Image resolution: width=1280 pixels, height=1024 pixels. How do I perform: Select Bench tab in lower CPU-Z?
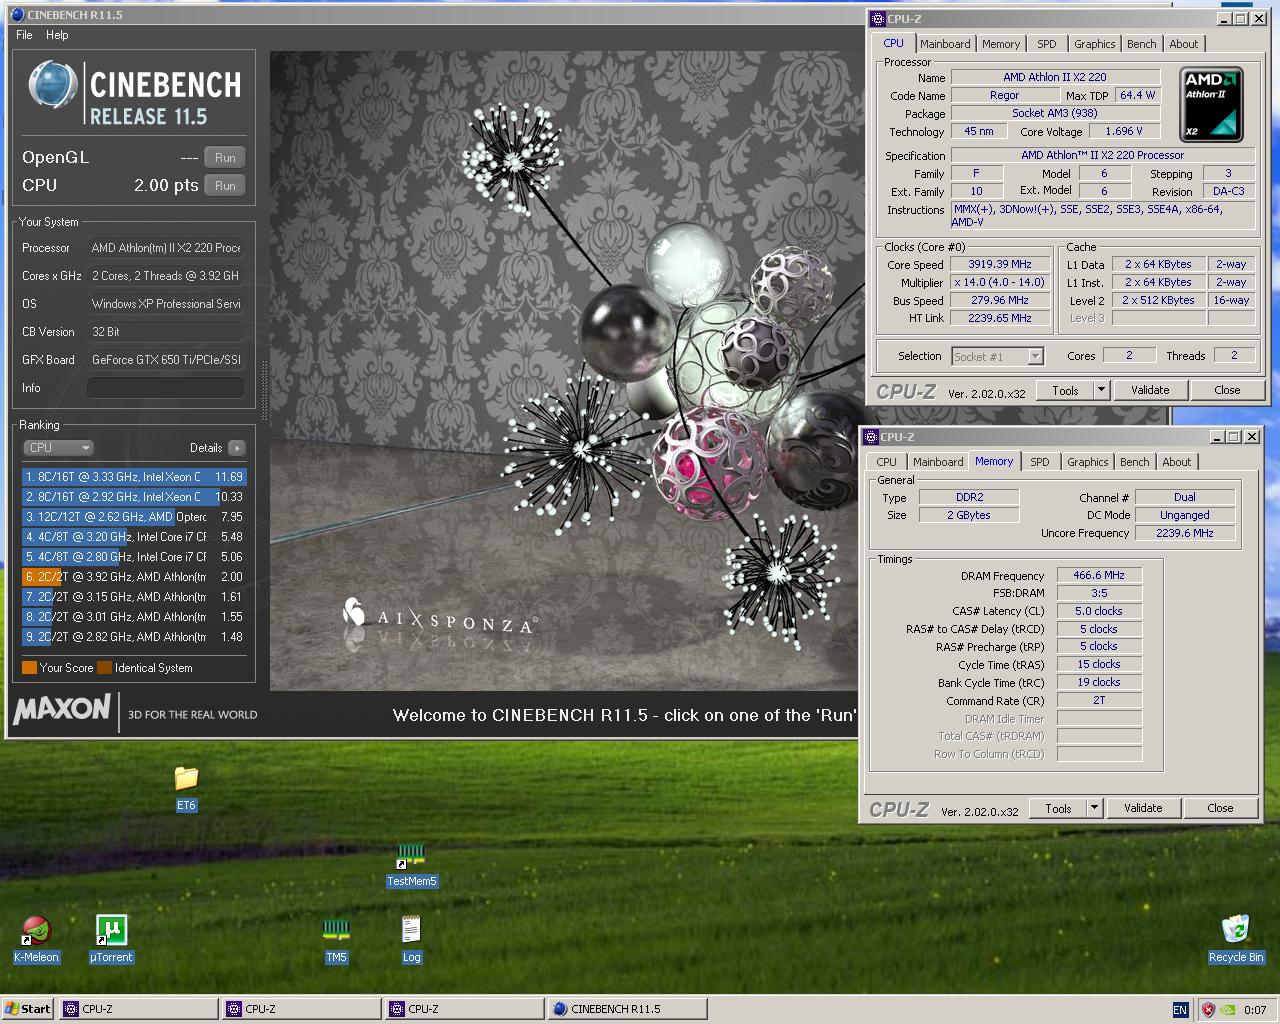[x=1135, y=462]
